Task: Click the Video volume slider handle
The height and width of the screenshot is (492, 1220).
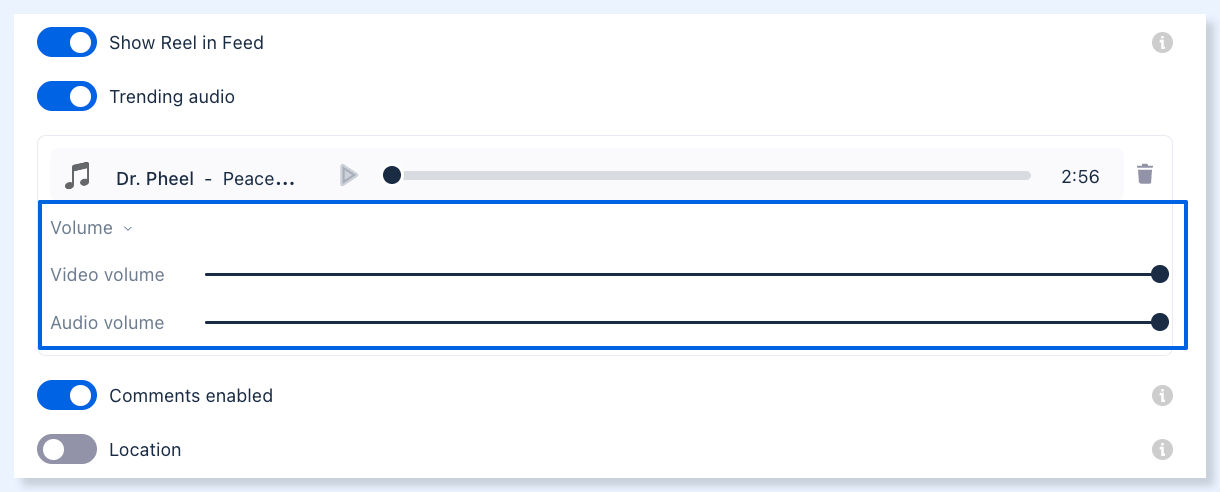Action: click(x=1160, y=274)
